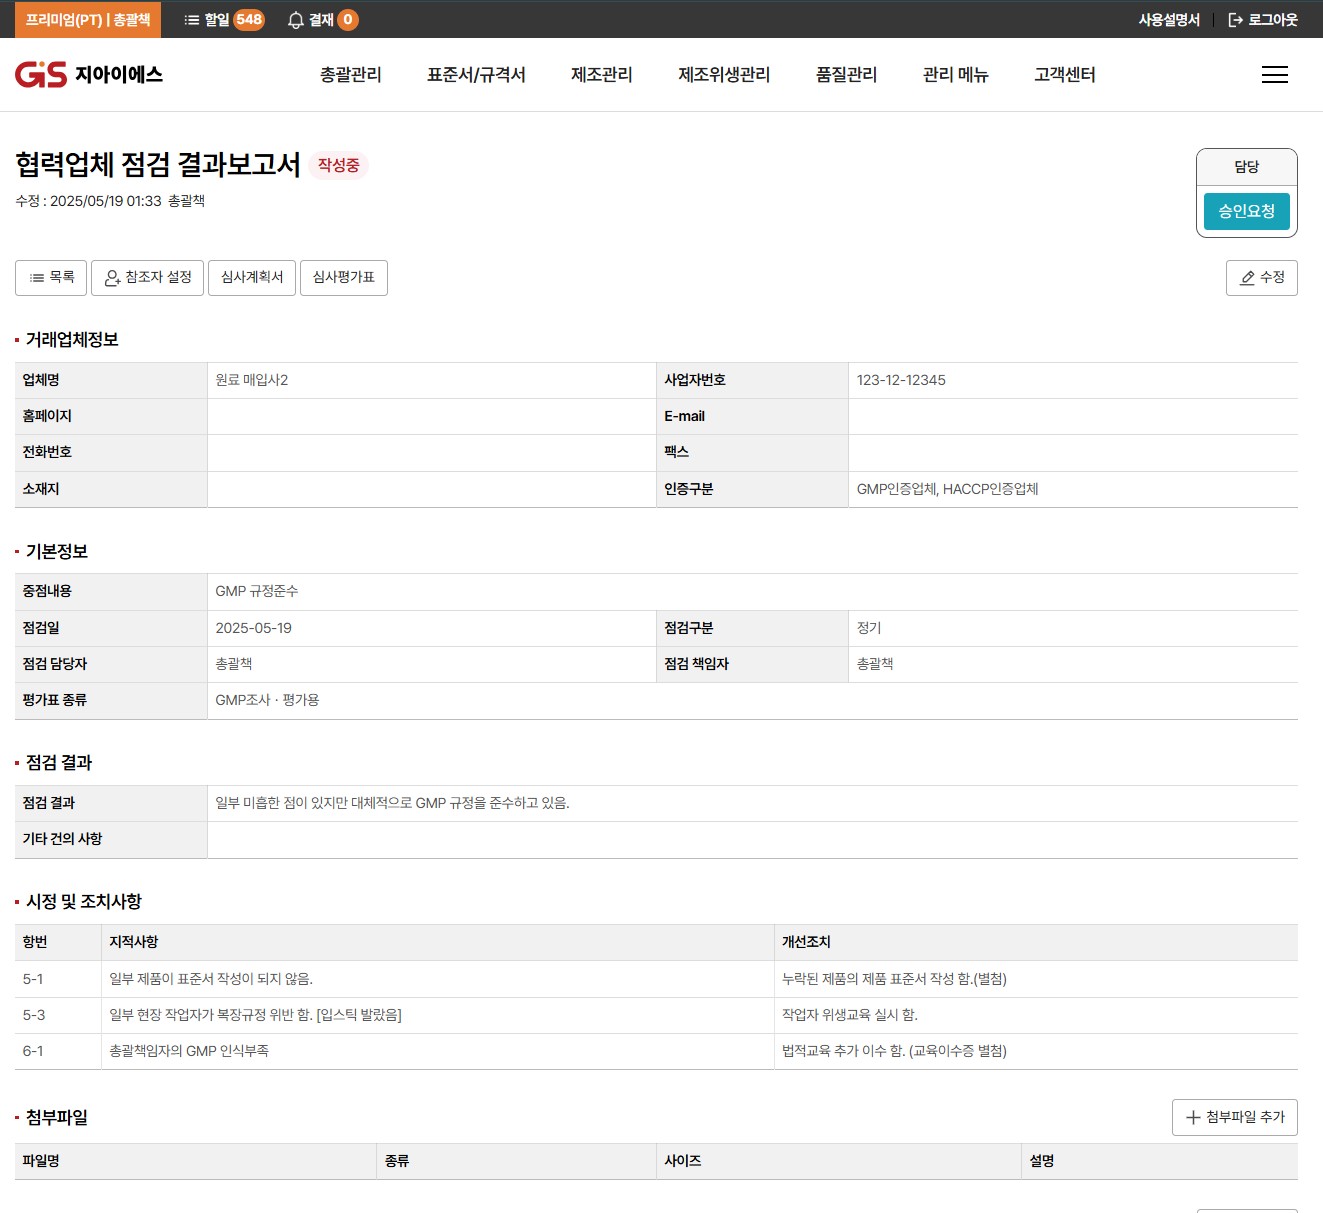Open the 심사계획서 audit plan
The width and height of the screenshot is (1323, 1213).
click(x=252, y=278)
